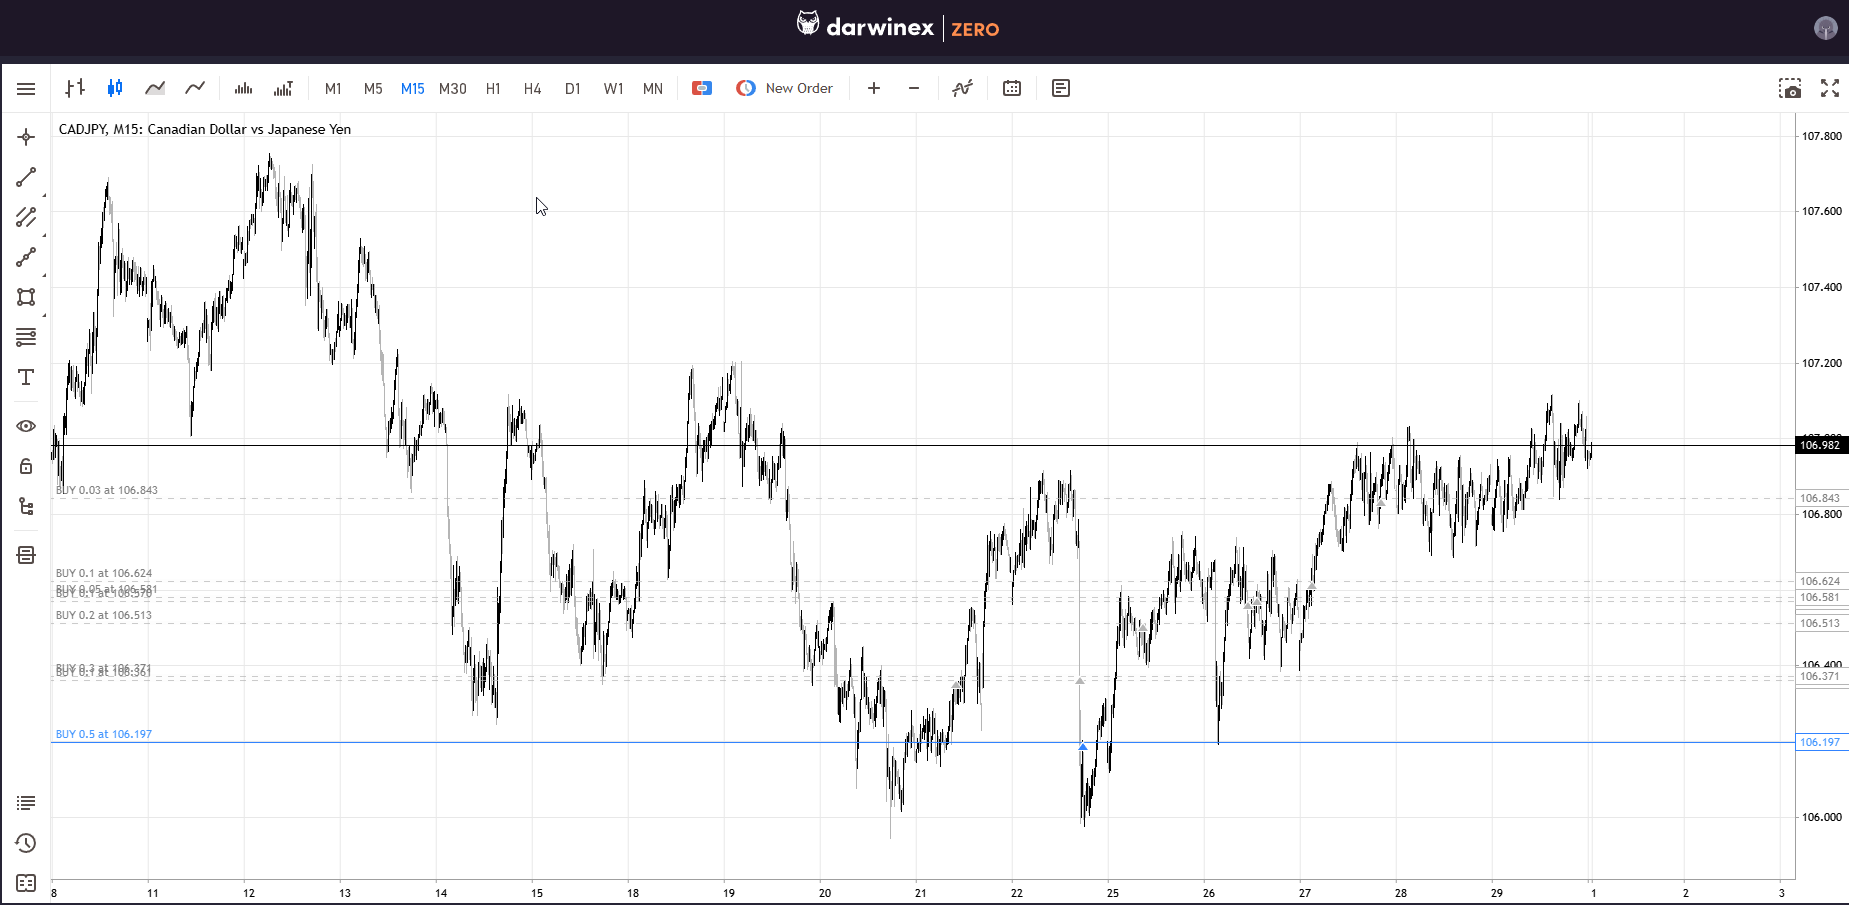Select M30 timeframe
The height and width of the screenshot is (905, 1849).
coord(453,88)
